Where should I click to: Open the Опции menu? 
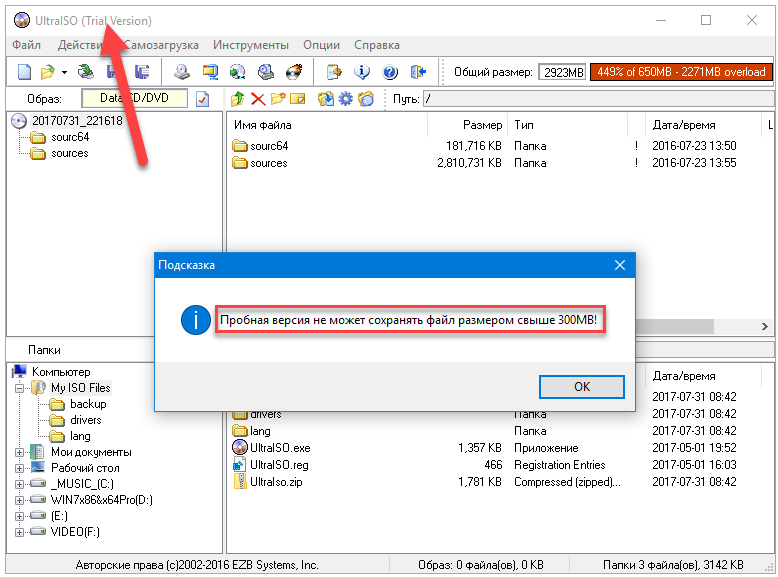click(x=322, y=45)
